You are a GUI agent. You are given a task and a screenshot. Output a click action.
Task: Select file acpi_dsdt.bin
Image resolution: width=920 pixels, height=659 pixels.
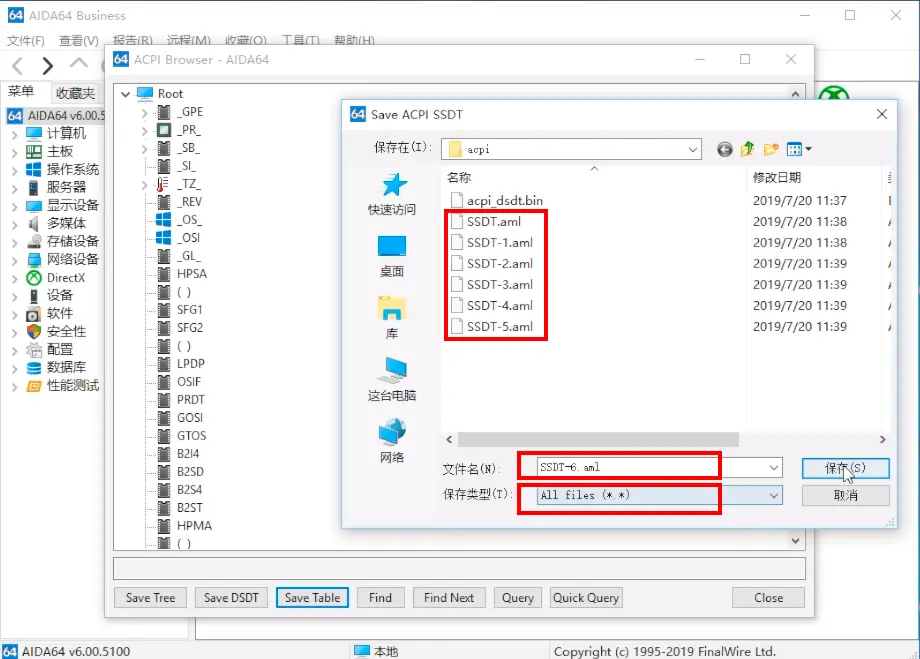click(496, 201)
